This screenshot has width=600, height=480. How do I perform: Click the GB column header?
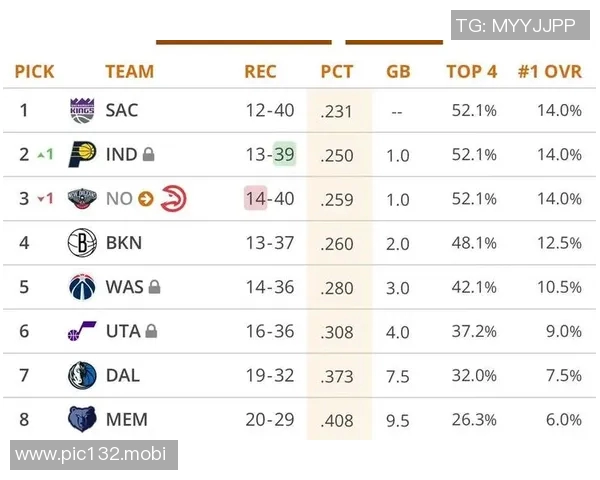(x=398, y=72)
